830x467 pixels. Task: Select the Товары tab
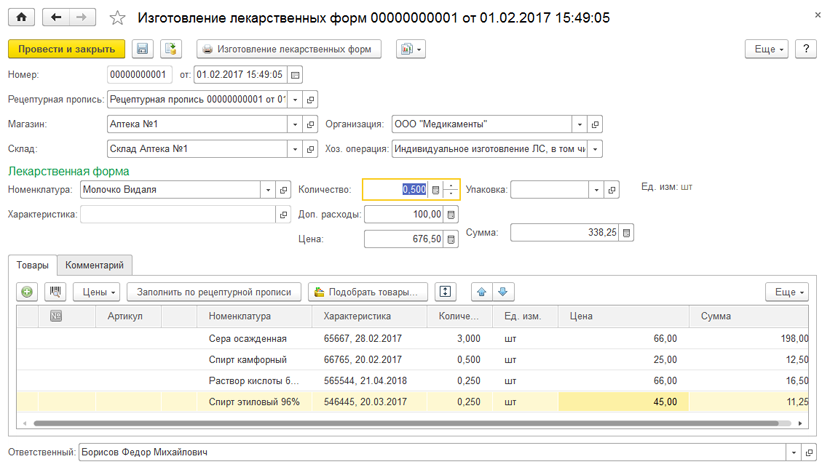click(32, 265)
